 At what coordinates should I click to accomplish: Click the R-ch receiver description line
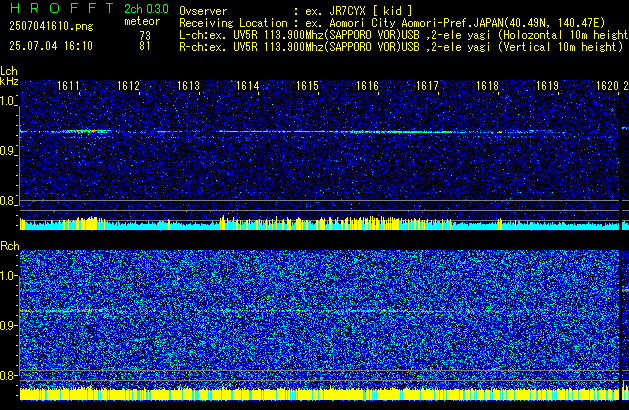click(401, 47)
